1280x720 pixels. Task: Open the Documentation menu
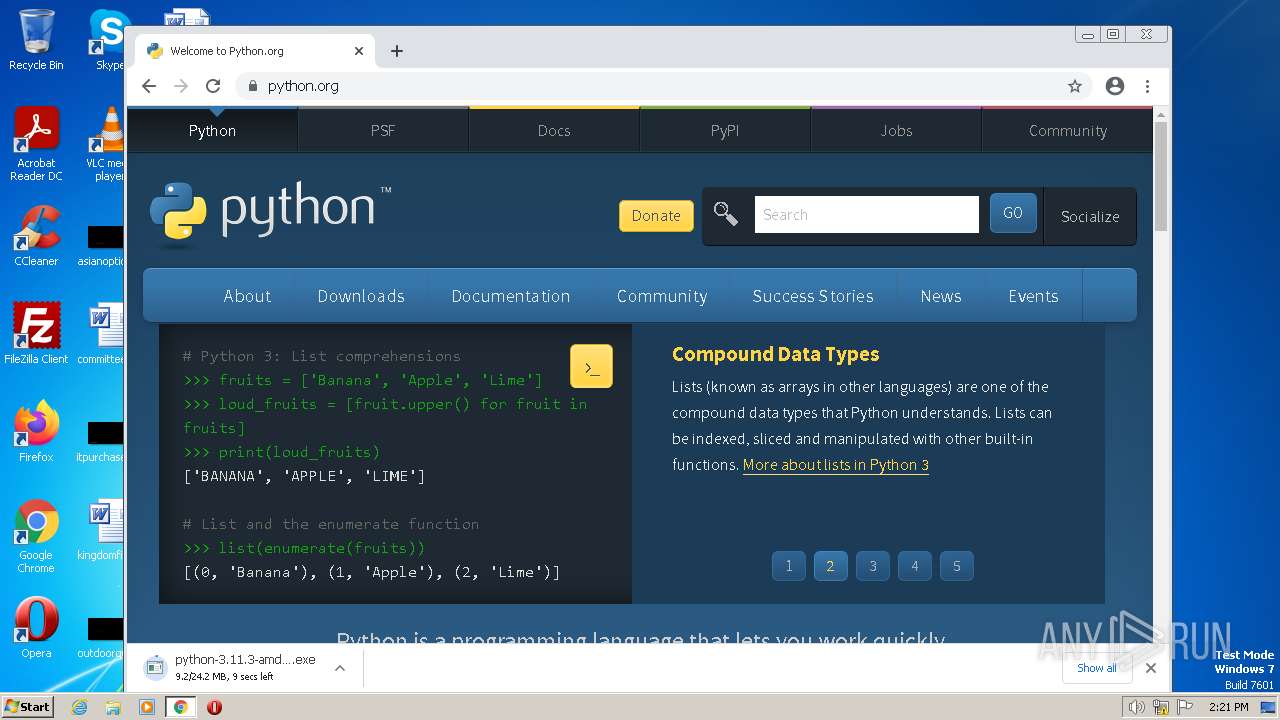[511, 296]
